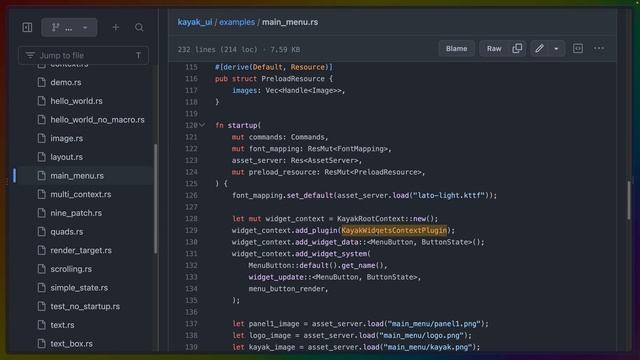Open Raw file view
This screenshot has height=360, width=640.
tap(494, 49)
